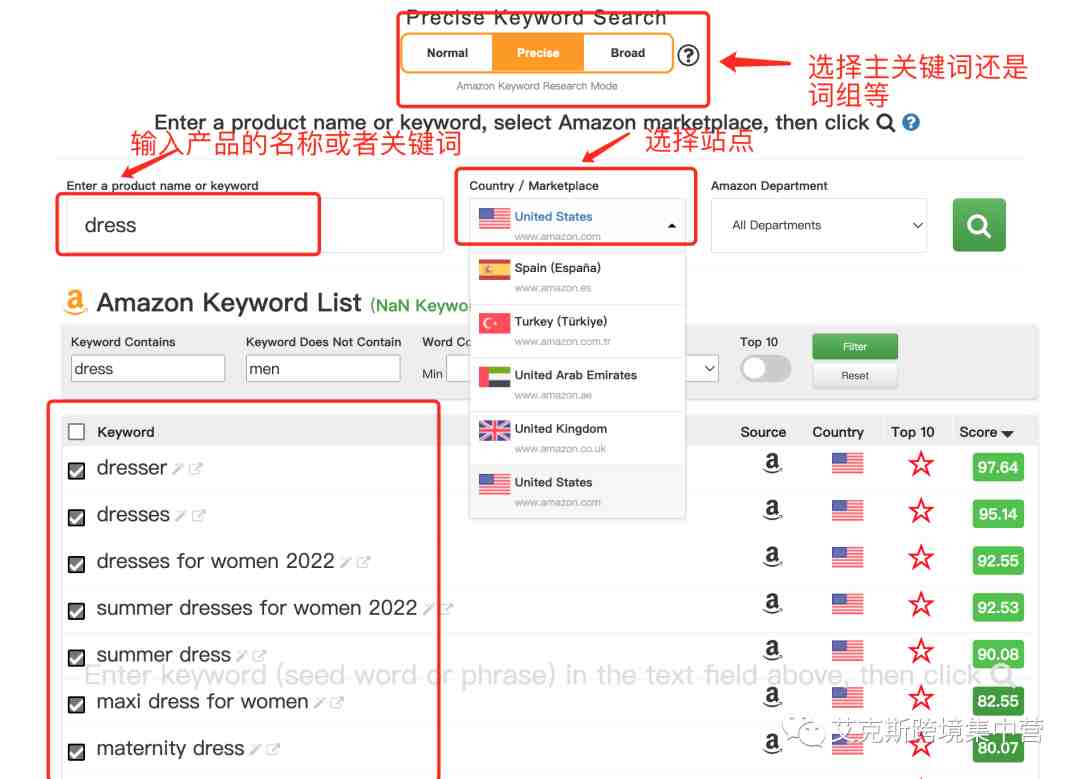Click pencil icon beside summer dress
The height and width of the screenshot is (779, 1080).
pos(242,656)
